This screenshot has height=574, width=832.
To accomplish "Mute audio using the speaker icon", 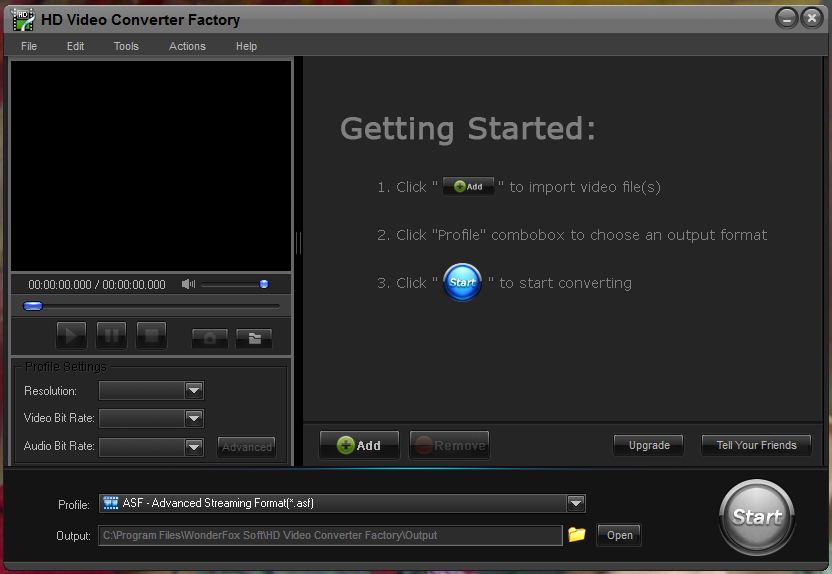I will click(188, 285).
